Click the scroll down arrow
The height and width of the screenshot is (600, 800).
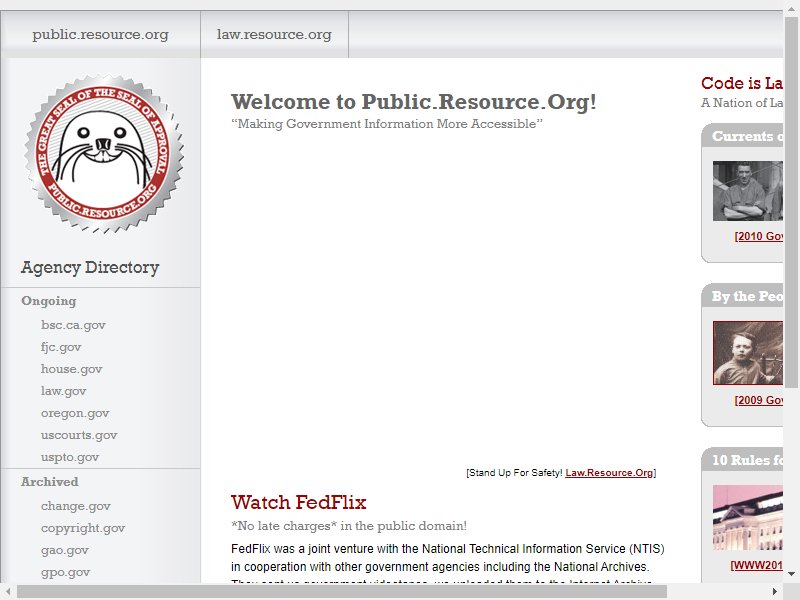(x=791, y=574)
